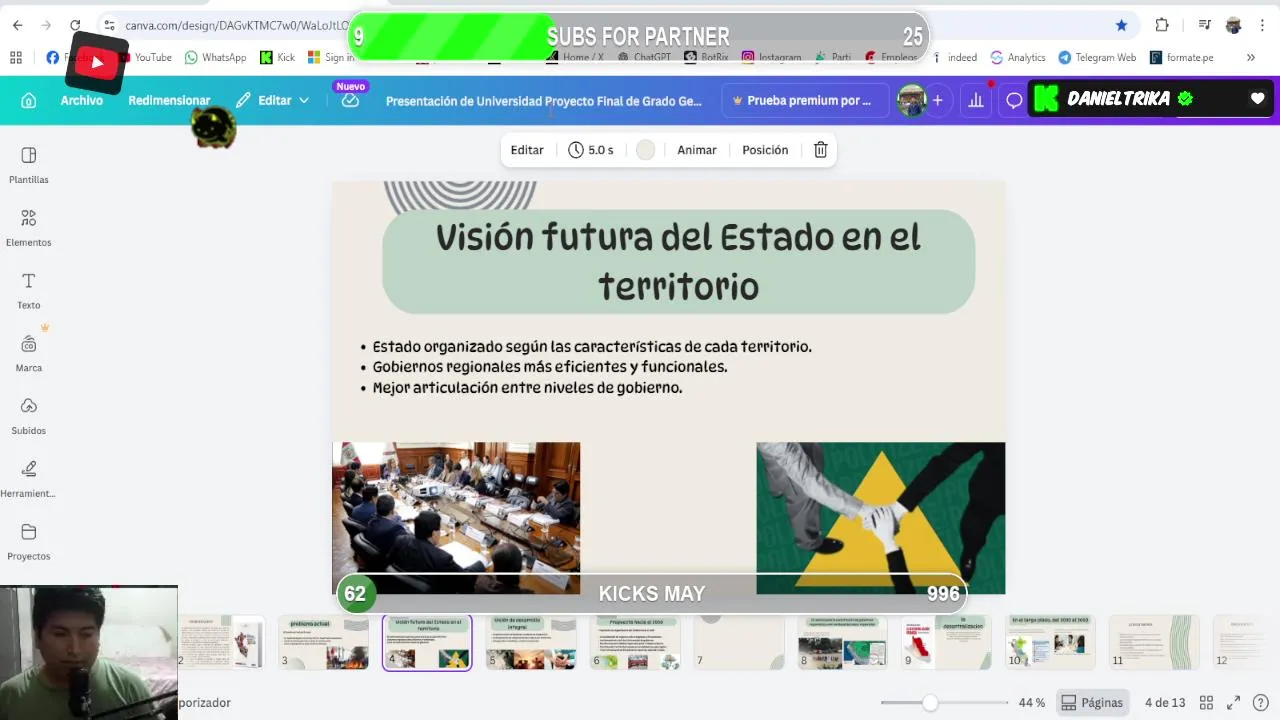
Task: Open the Analytics bookmark
Action: [1017, 57]
